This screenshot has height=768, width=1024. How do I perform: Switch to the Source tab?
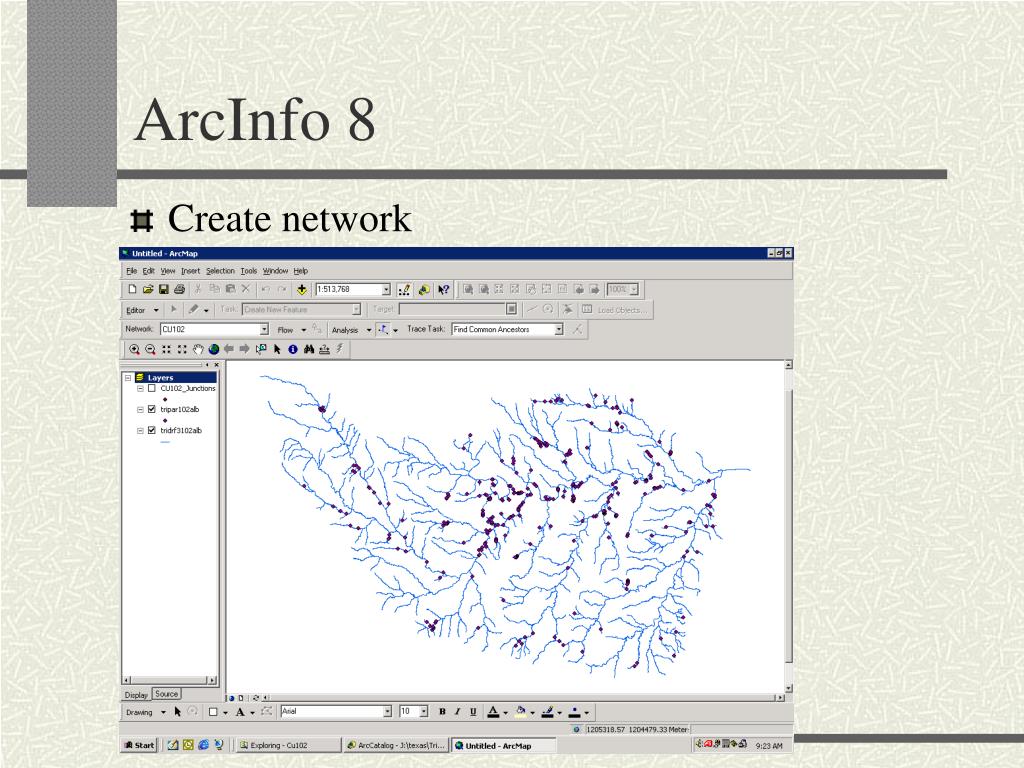pyautogui.click(x=167, y=694)
